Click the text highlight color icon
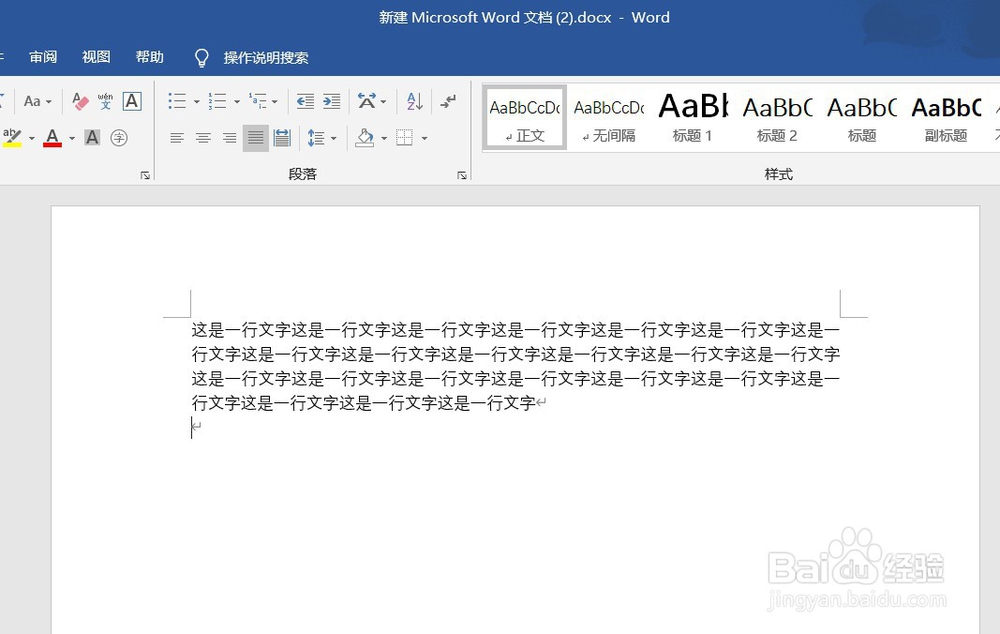The width and height of the screenshot is (1000, 634). (x=14, y=137)
